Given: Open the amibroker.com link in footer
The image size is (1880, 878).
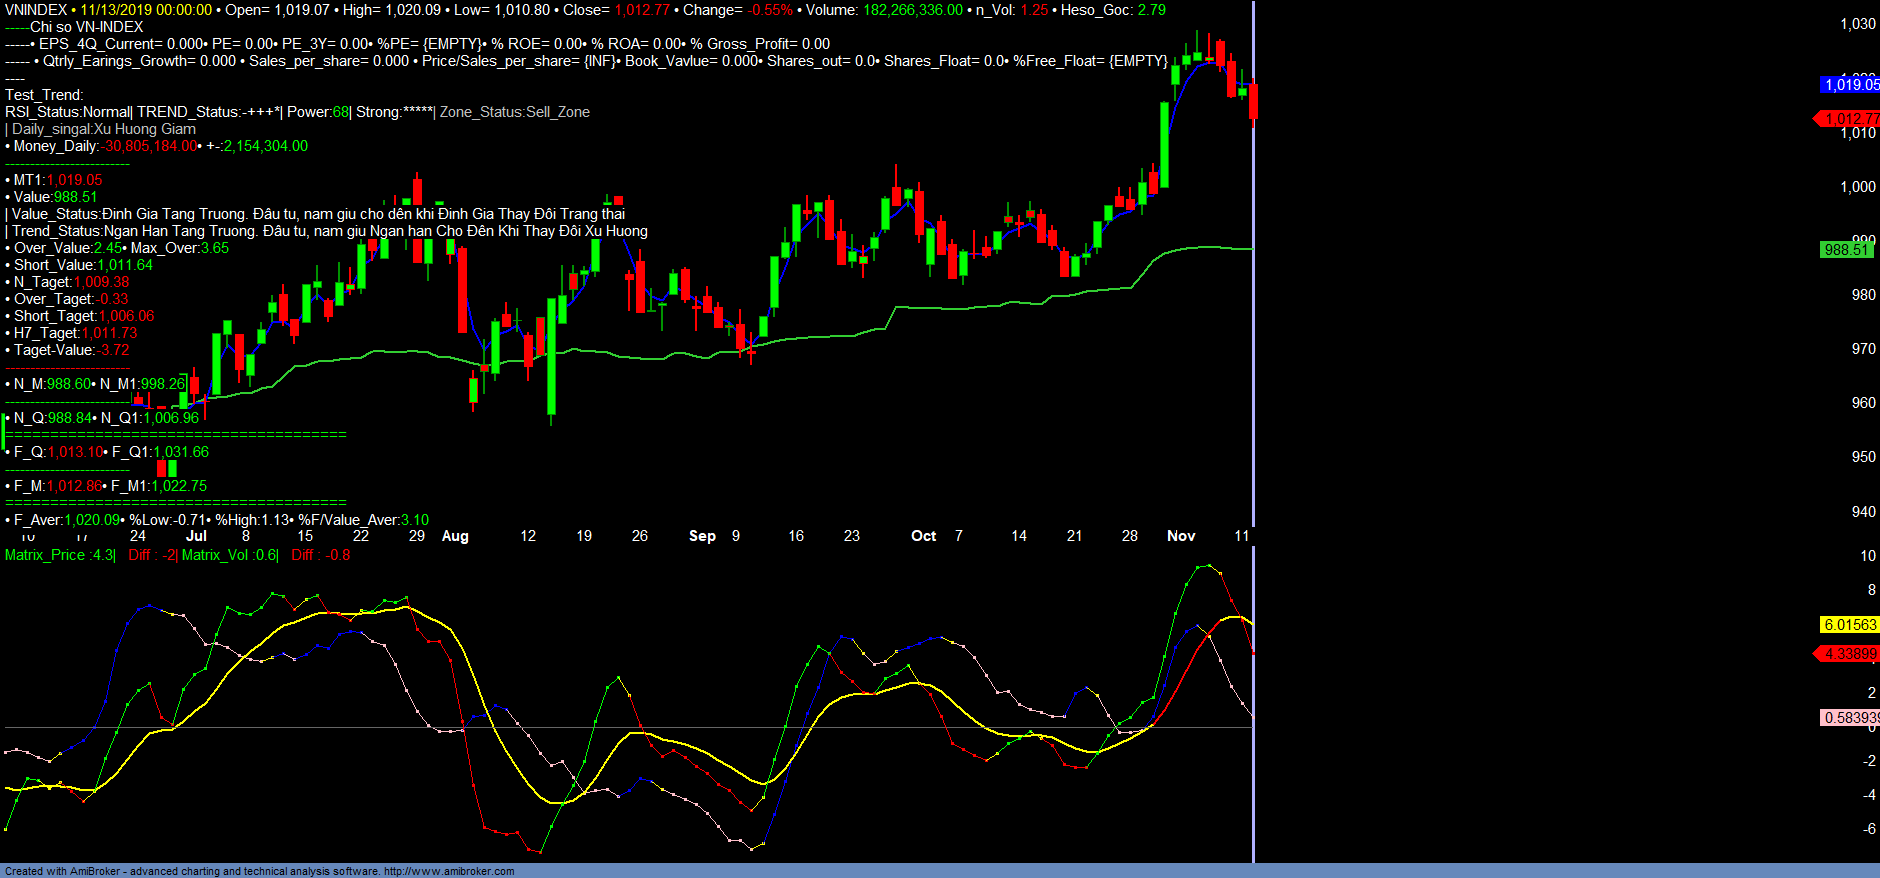Looking at the screenshot, I should pos(448,871).
